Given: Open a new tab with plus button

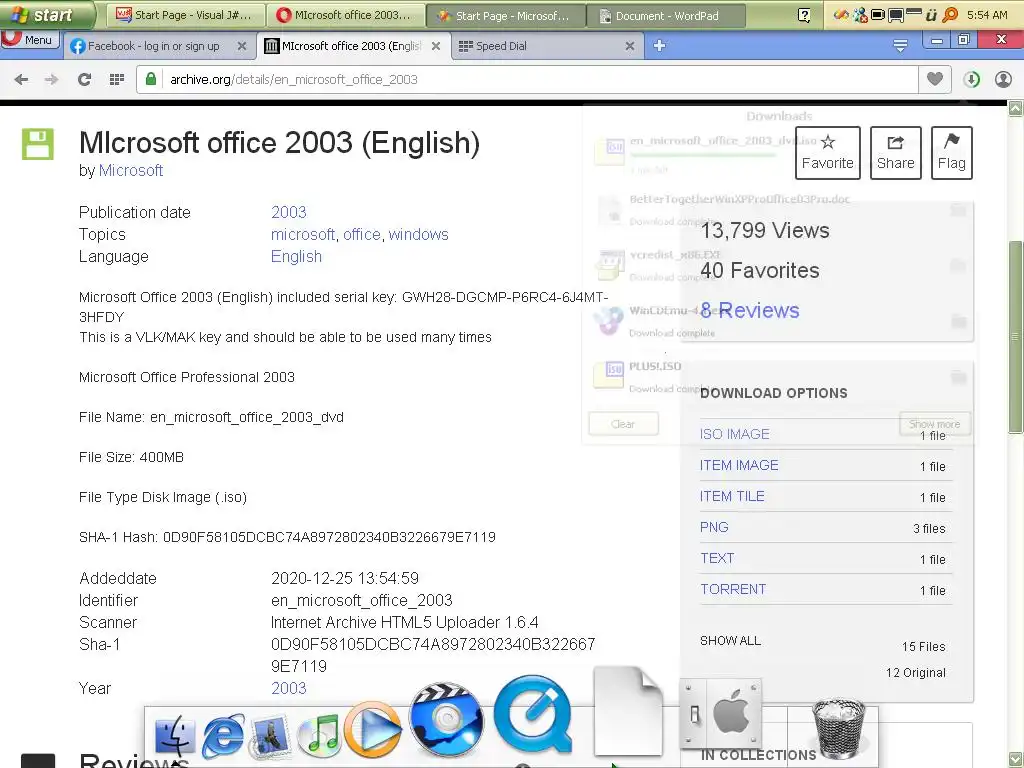Looking at the screenshot, I should pyautogui.click(x=660, y=46).
